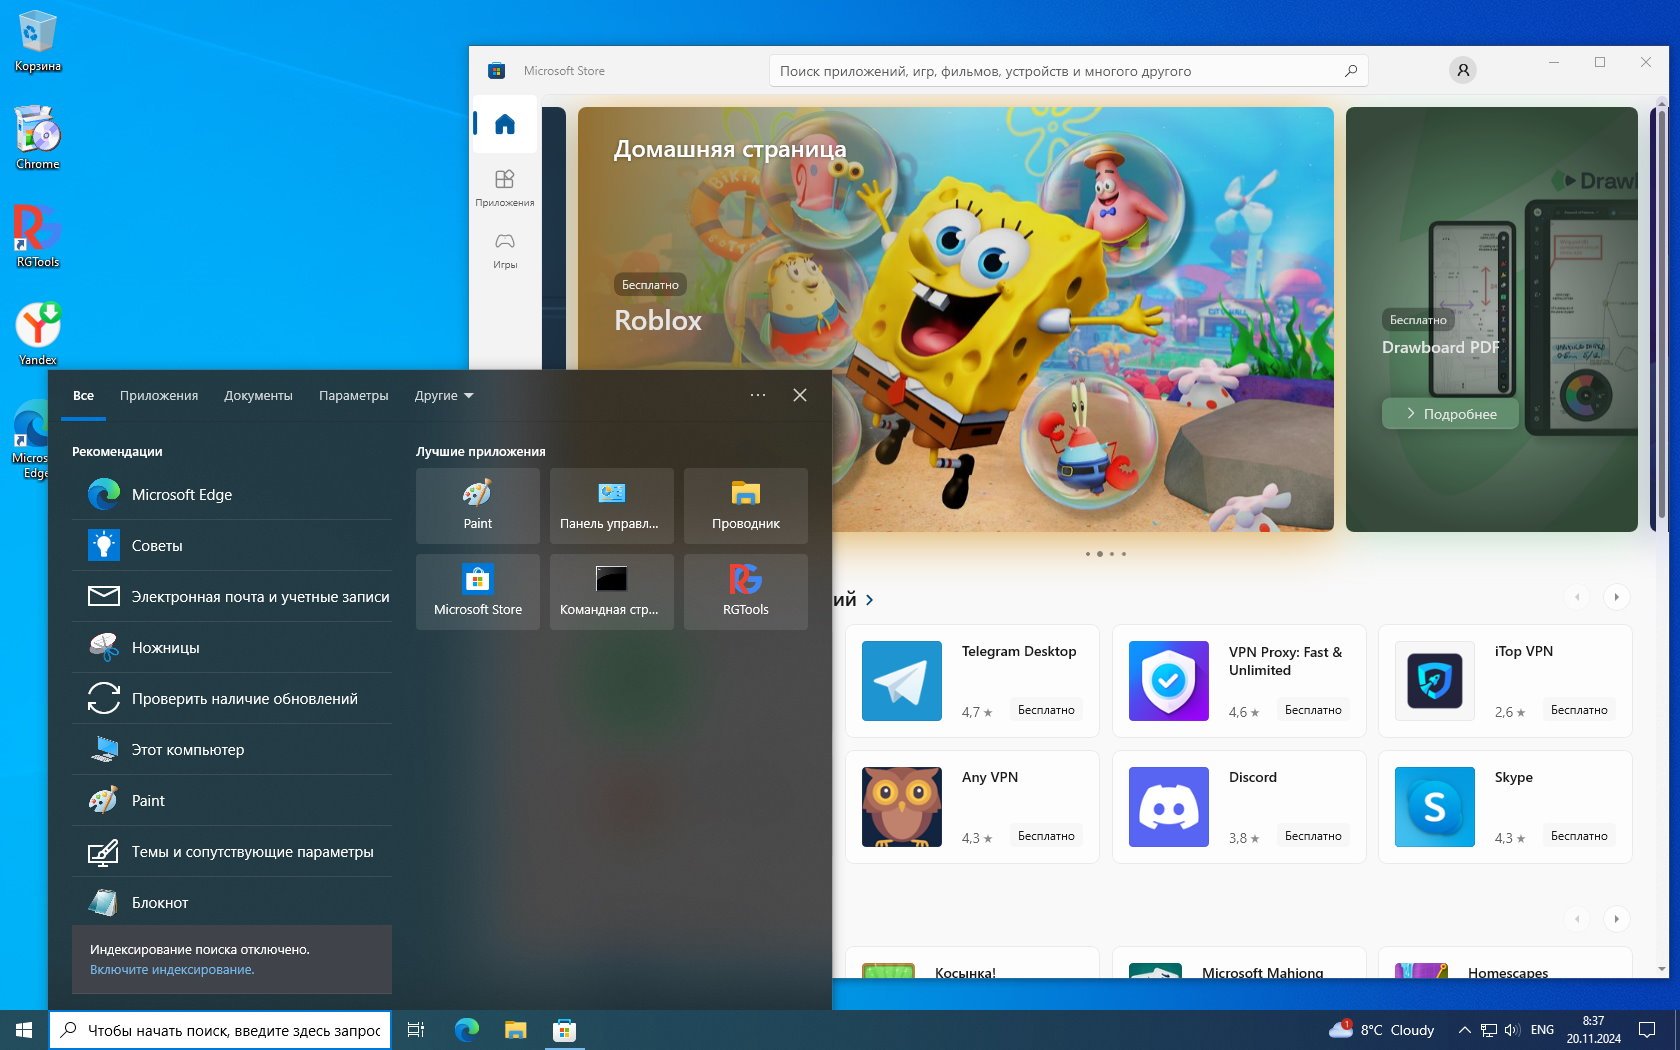
Task: Click Task View icon on taskbar
Action: click(x=416, y=1030)
